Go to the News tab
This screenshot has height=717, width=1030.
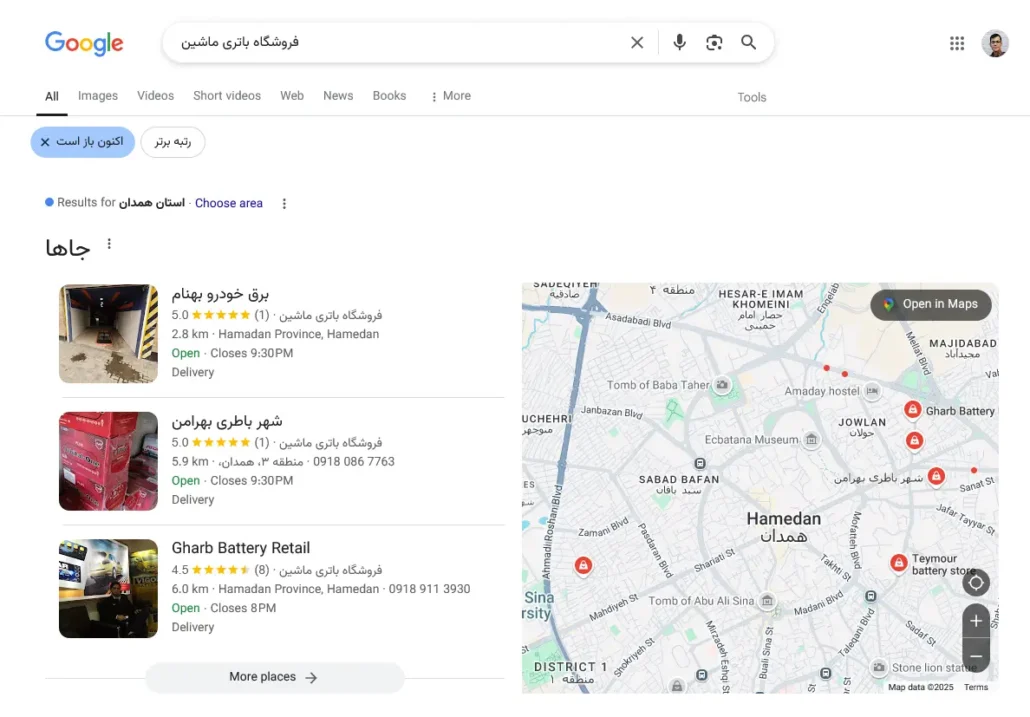338,96
